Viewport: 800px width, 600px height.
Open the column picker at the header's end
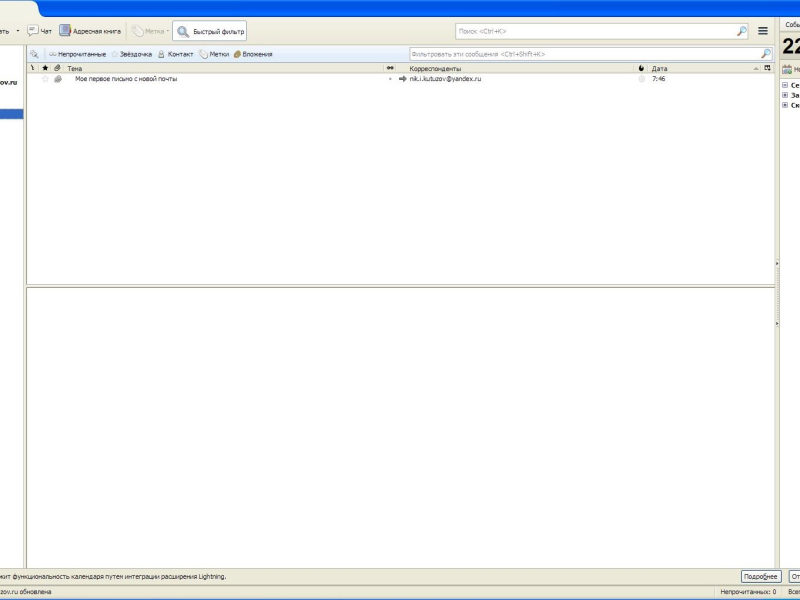[x=767, y=68]
